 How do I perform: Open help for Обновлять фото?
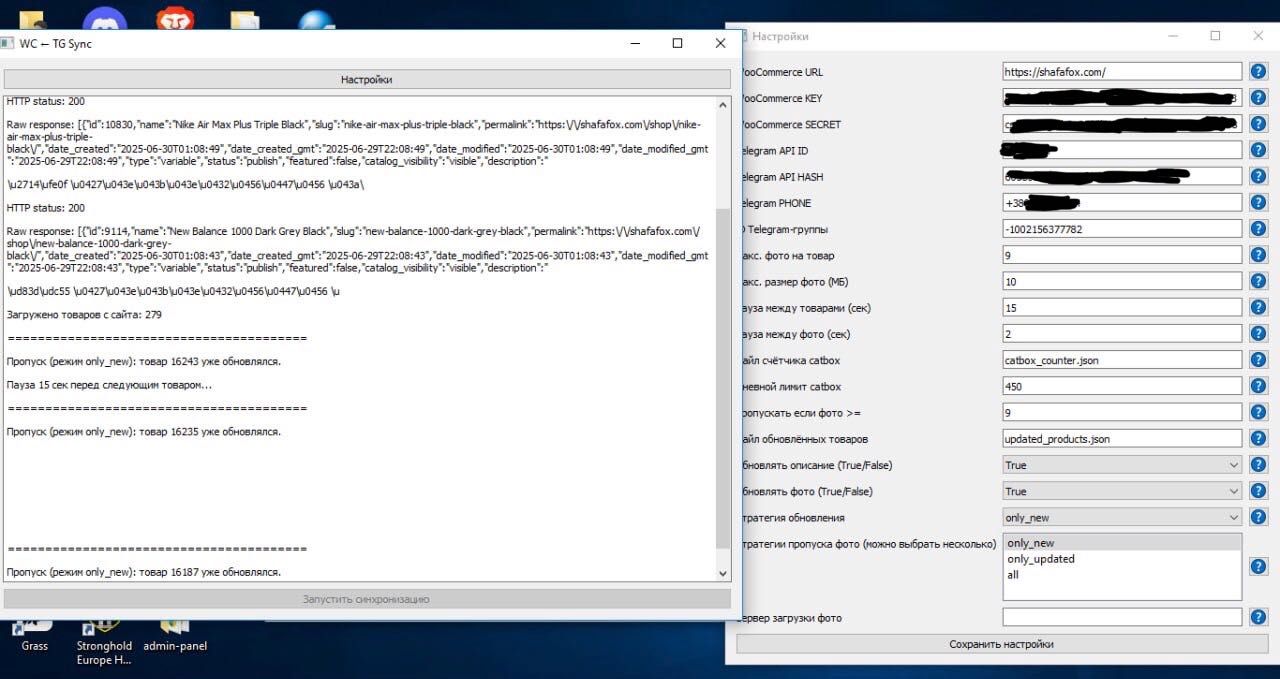tap(1258, 491)
